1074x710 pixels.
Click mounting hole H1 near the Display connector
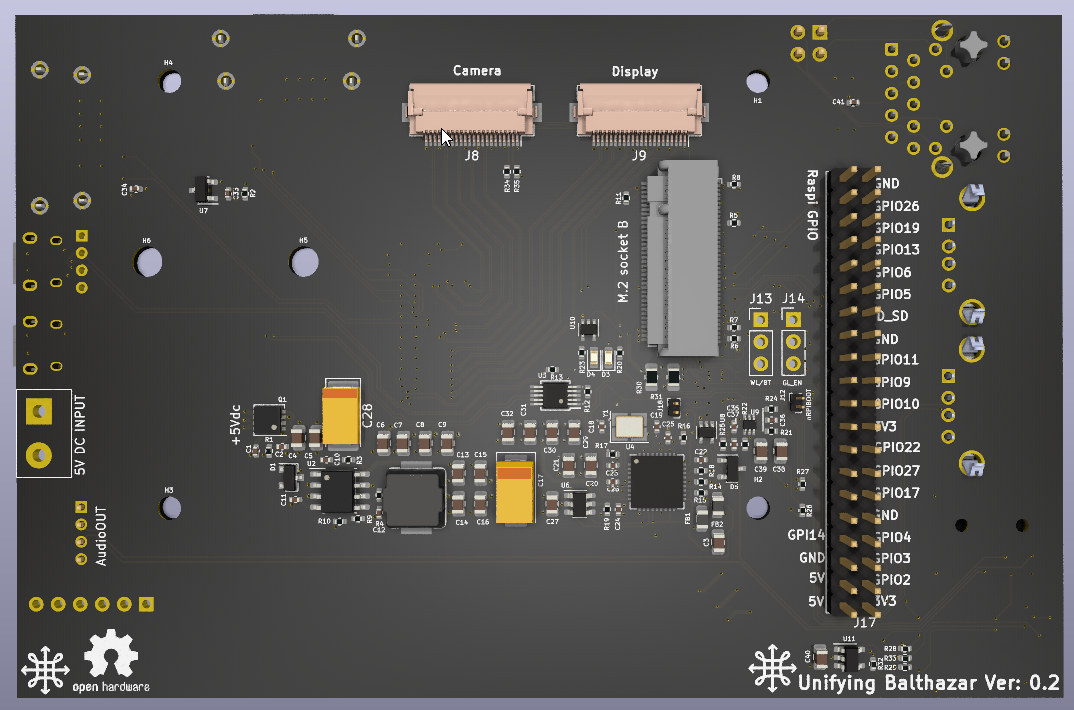pyautogui.click(x=757, y=82)
